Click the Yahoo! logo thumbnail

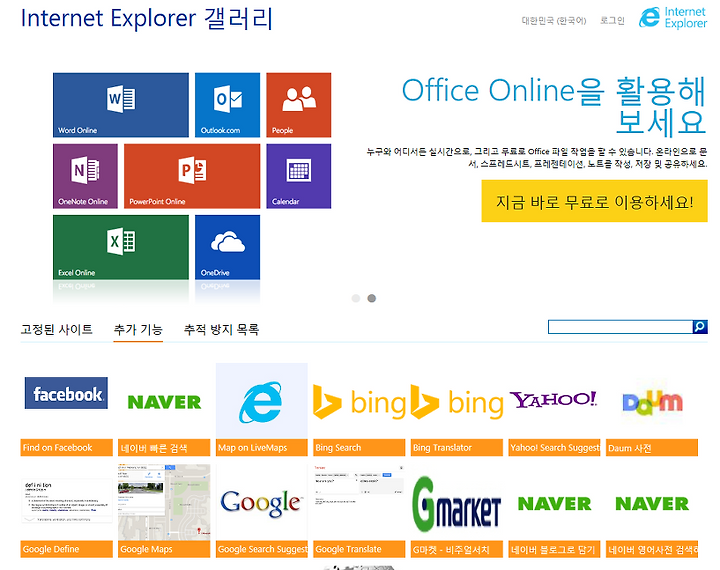tap(554, 400)
